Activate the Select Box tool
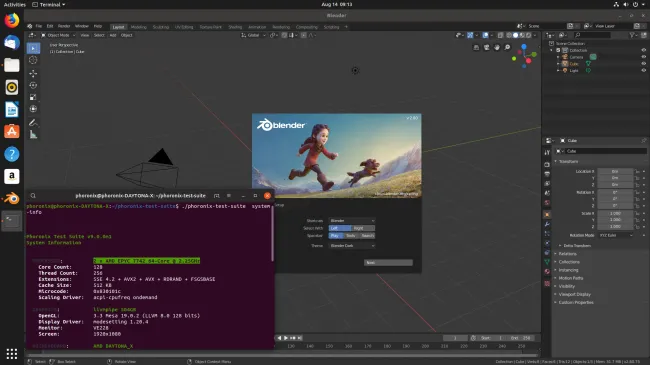The height and width of the screenshot is (365, 650). pos(33,48)
